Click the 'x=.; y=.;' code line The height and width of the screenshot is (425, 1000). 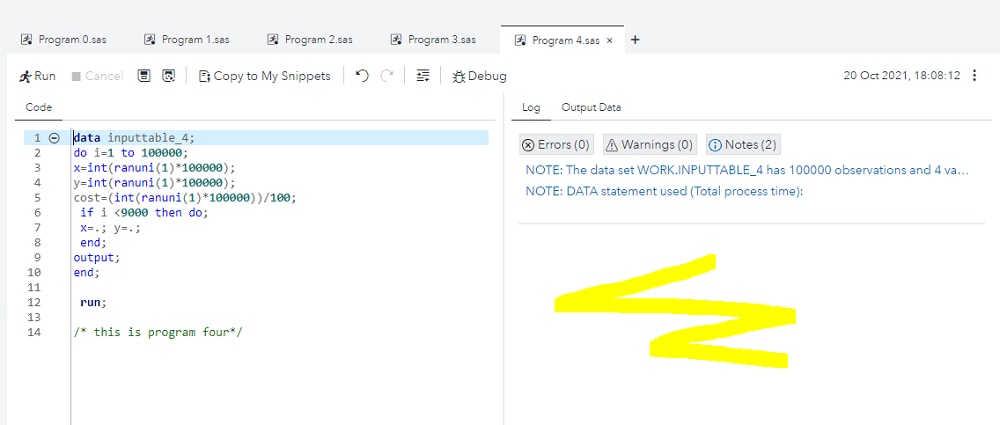click(110, 228)
